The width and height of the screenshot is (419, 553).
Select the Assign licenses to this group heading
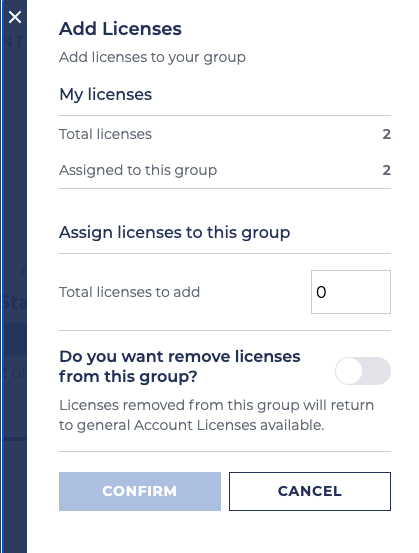(x=175, y=232)
